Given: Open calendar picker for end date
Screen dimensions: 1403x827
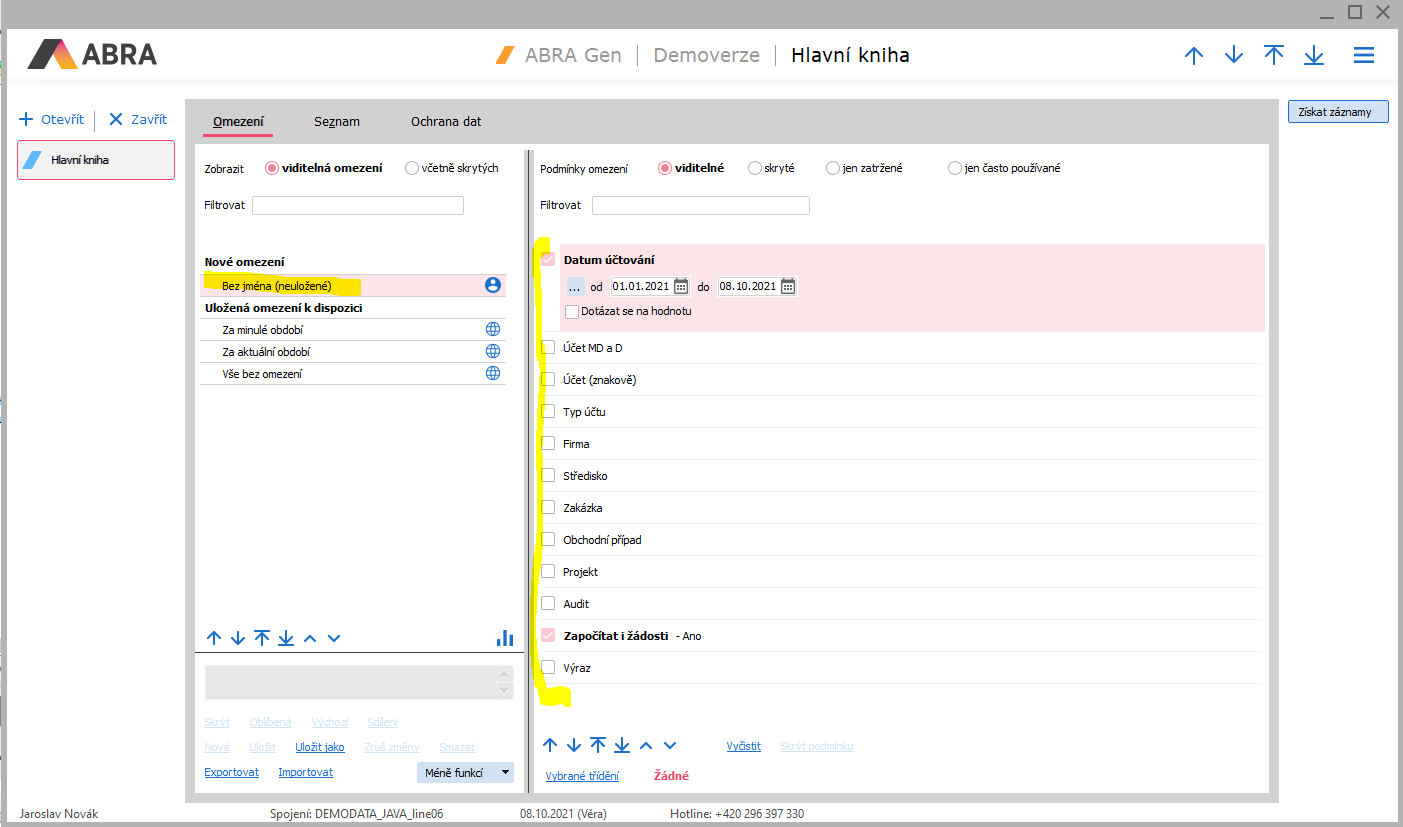Looking at the screenshot, I should click(788, 286).
